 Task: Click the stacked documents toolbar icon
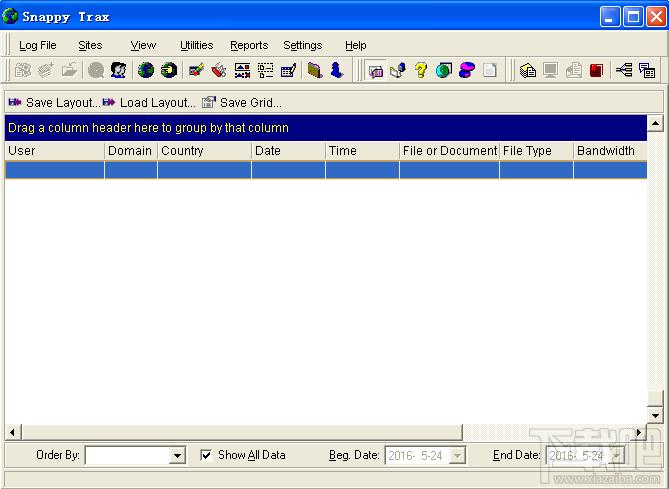tap(528, 70)
